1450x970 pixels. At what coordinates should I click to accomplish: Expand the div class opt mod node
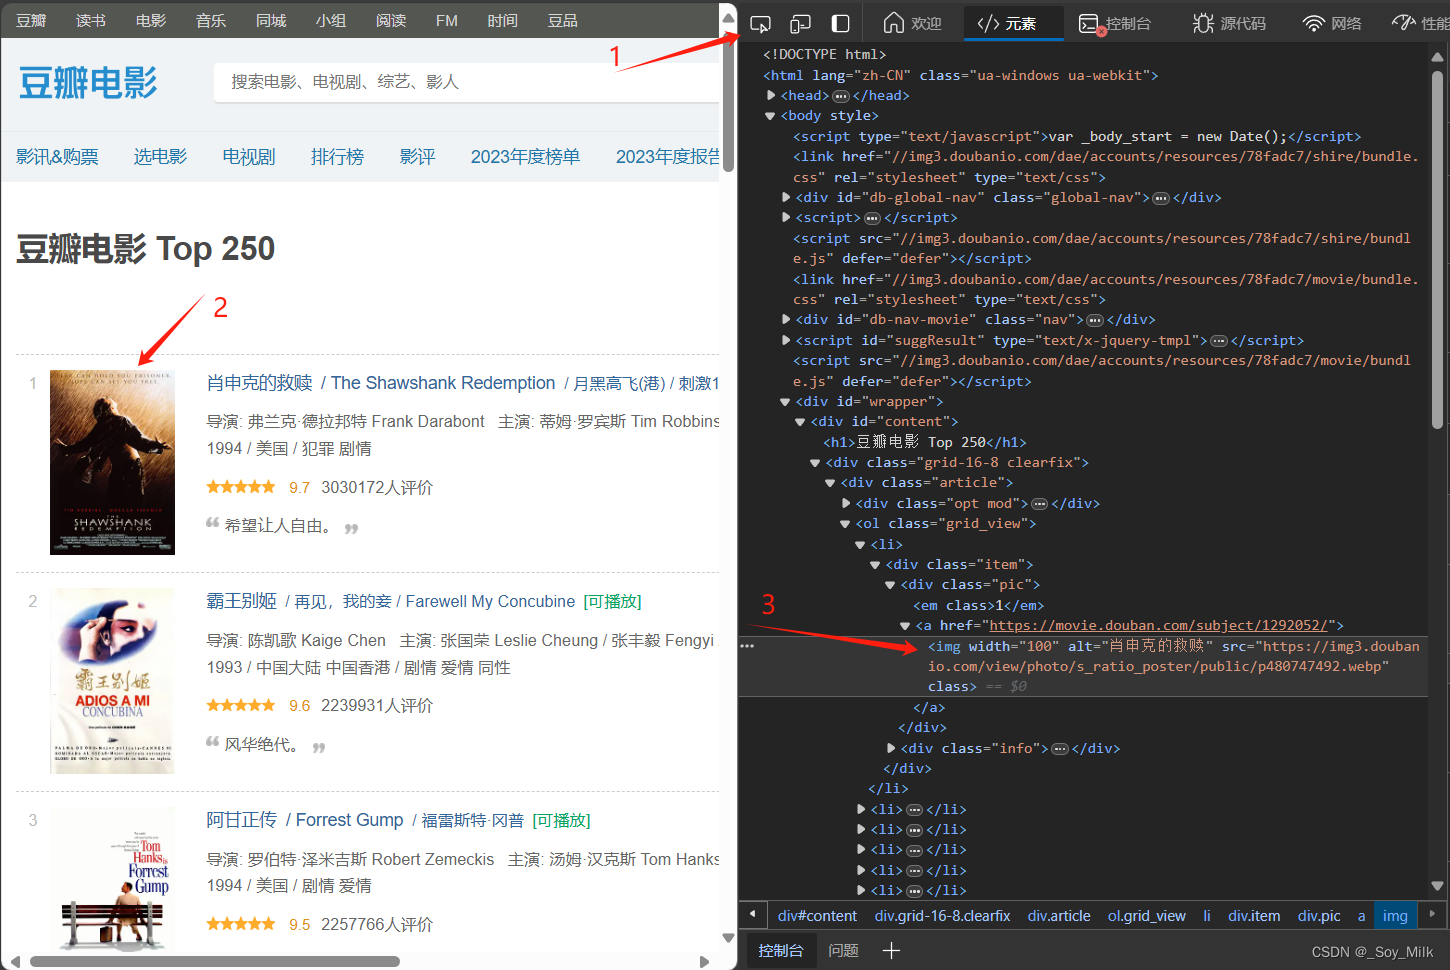(846, 503)
